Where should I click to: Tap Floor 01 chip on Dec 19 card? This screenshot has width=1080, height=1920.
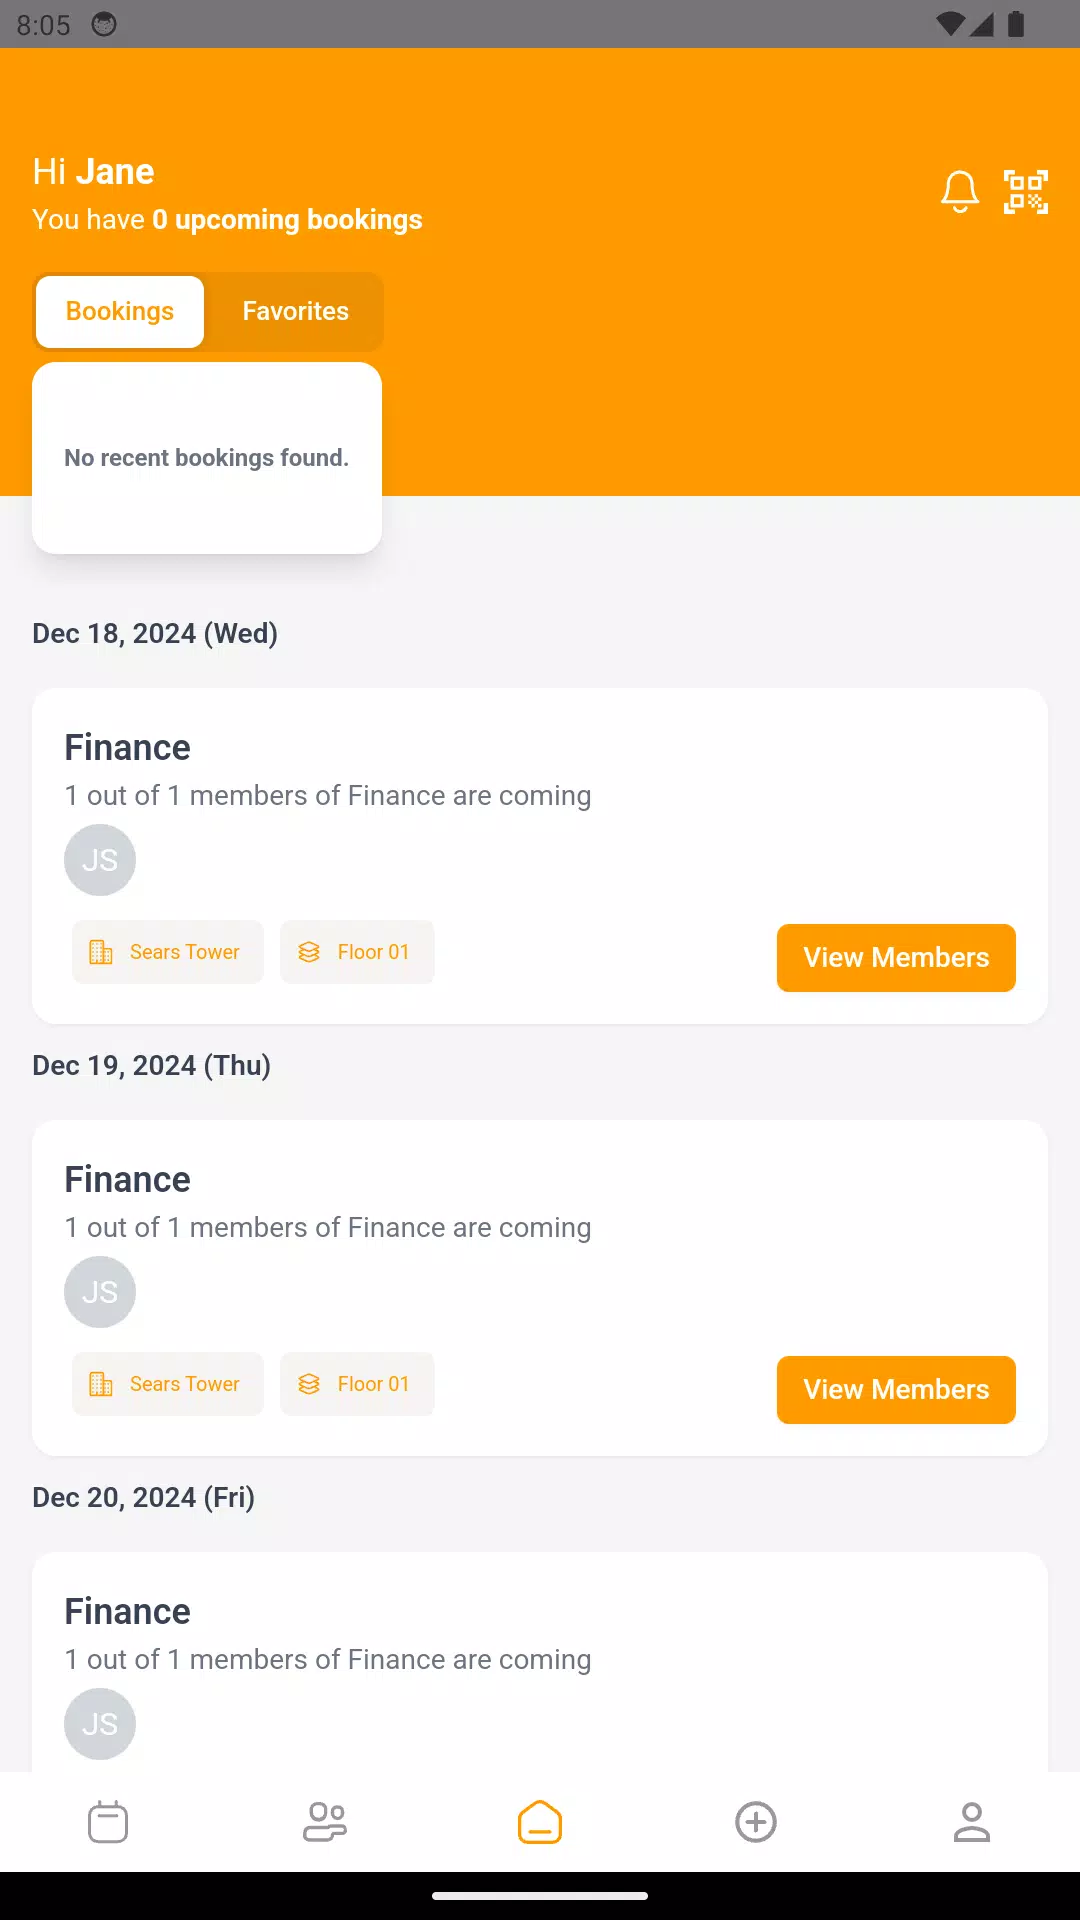(357, 1384)
